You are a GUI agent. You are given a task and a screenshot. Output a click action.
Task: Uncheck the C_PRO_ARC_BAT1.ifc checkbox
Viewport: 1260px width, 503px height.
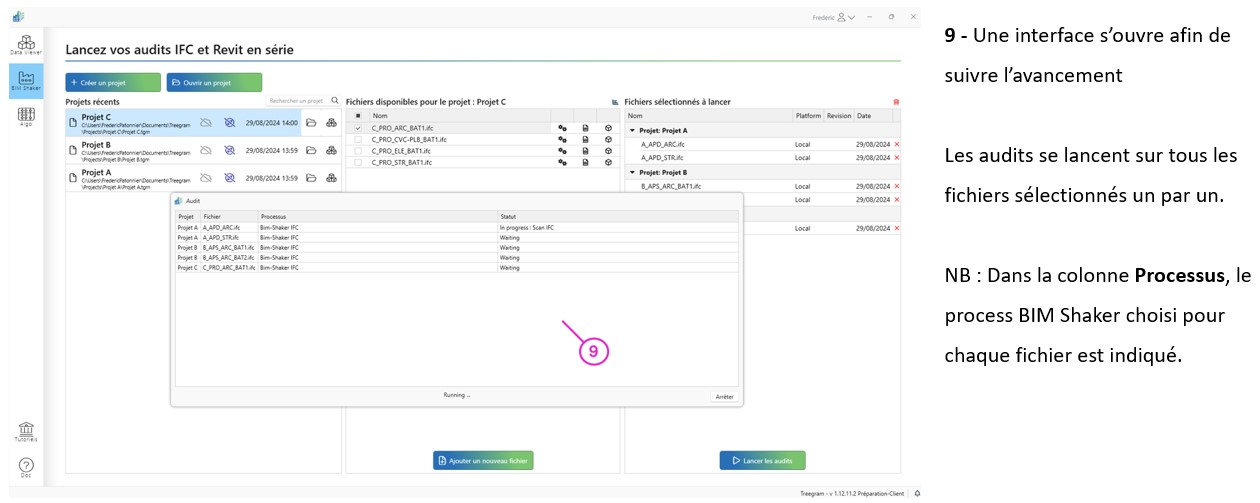pos(358,128)
